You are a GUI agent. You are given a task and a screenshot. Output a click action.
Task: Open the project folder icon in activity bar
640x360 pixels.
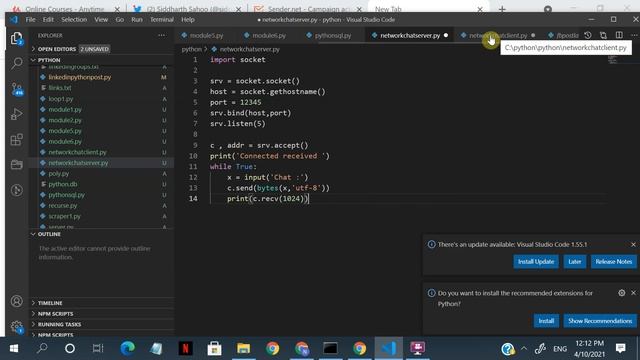pos(16,164)
